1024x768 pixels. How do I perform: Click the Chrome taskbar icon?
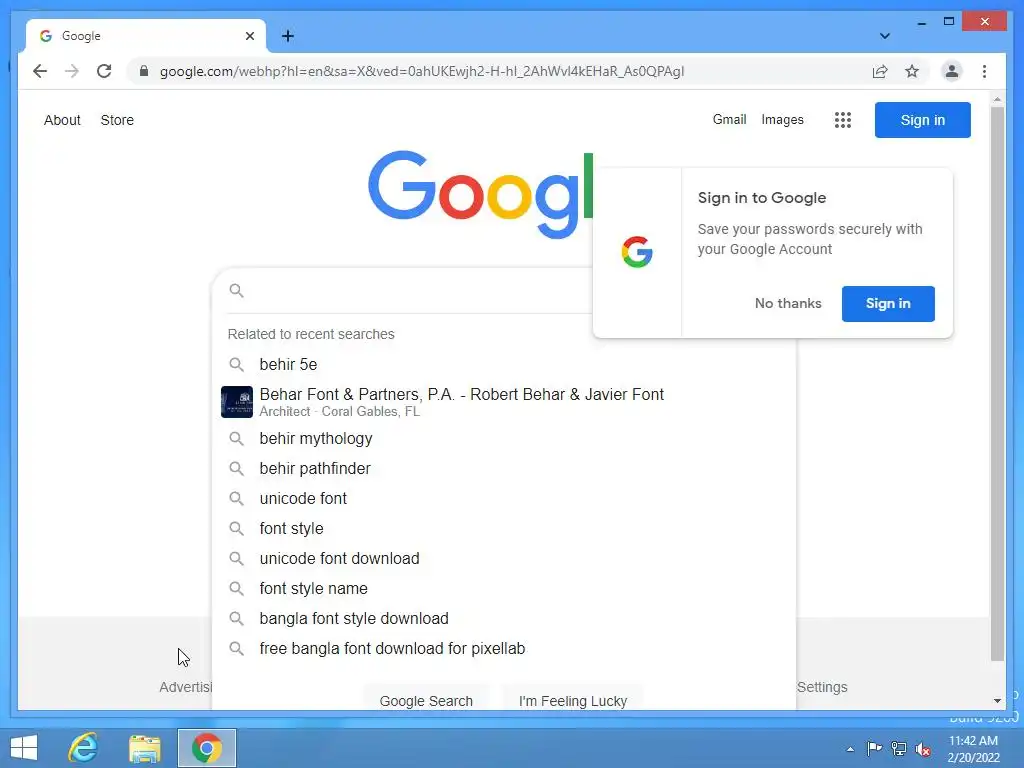coord(206,748)
